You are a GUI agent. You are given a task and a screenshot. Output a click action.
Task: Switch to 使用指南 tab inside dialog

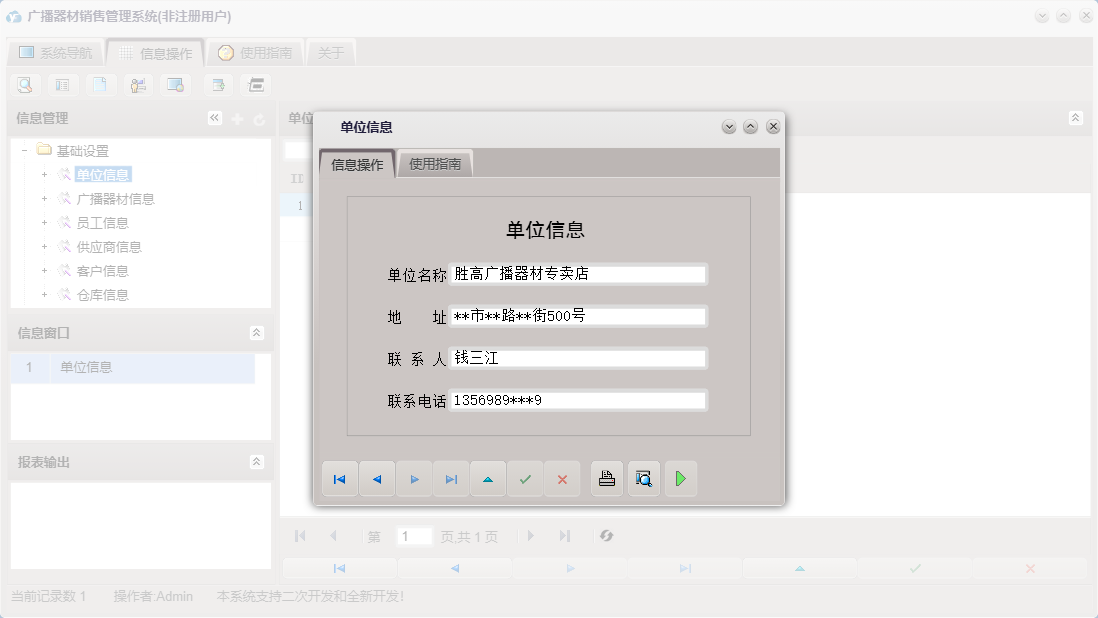click(x=437, y=163)
